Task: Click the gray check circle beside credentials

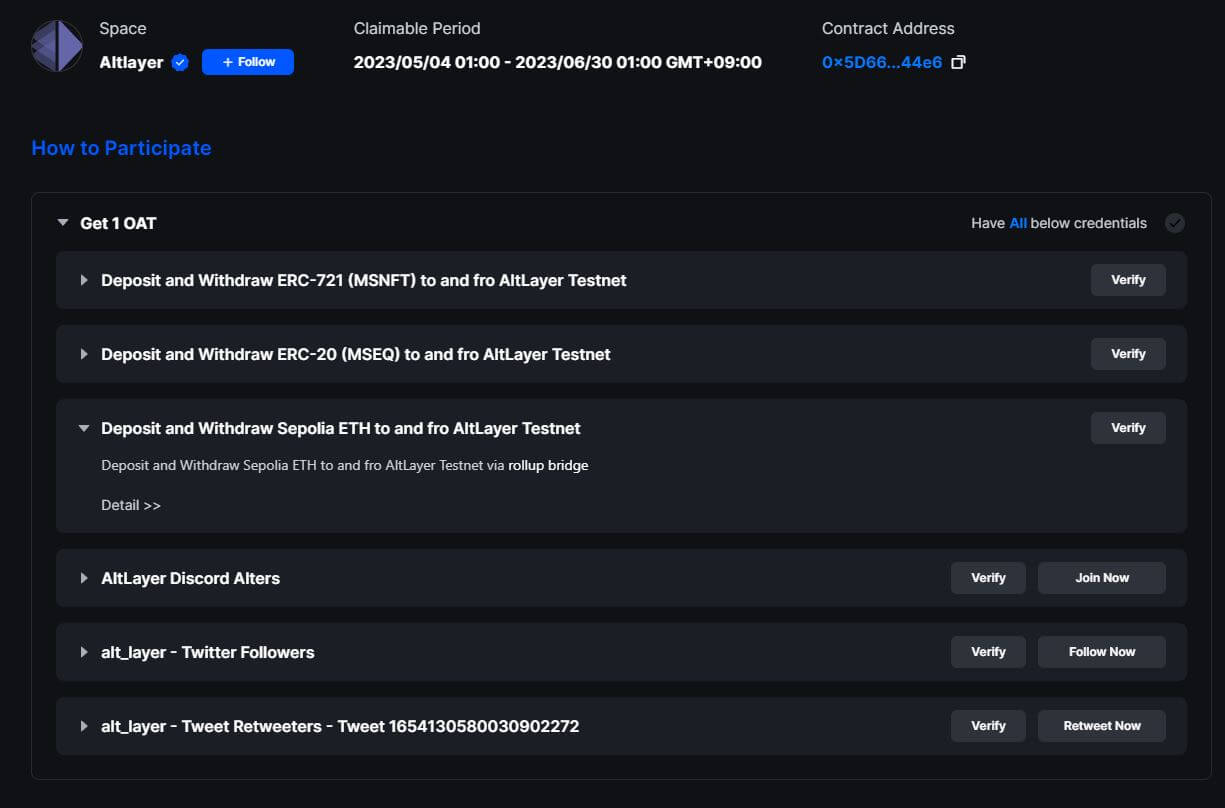Action: (x=1175, y=223)
